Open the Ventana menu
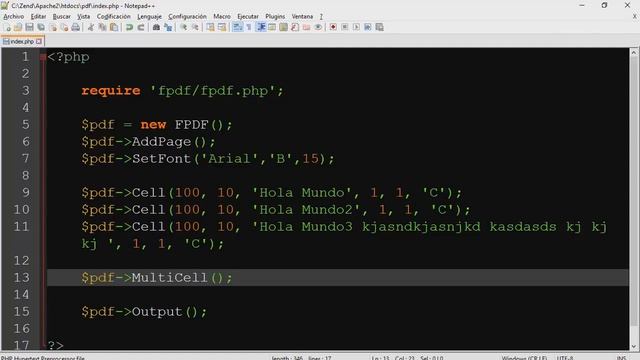This screenshot has width=640, height=360. click(x=302, y=16)
